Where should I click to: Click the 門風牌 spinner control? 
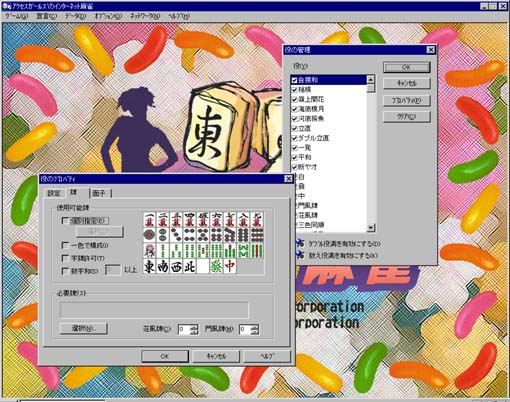pos(255,330)
